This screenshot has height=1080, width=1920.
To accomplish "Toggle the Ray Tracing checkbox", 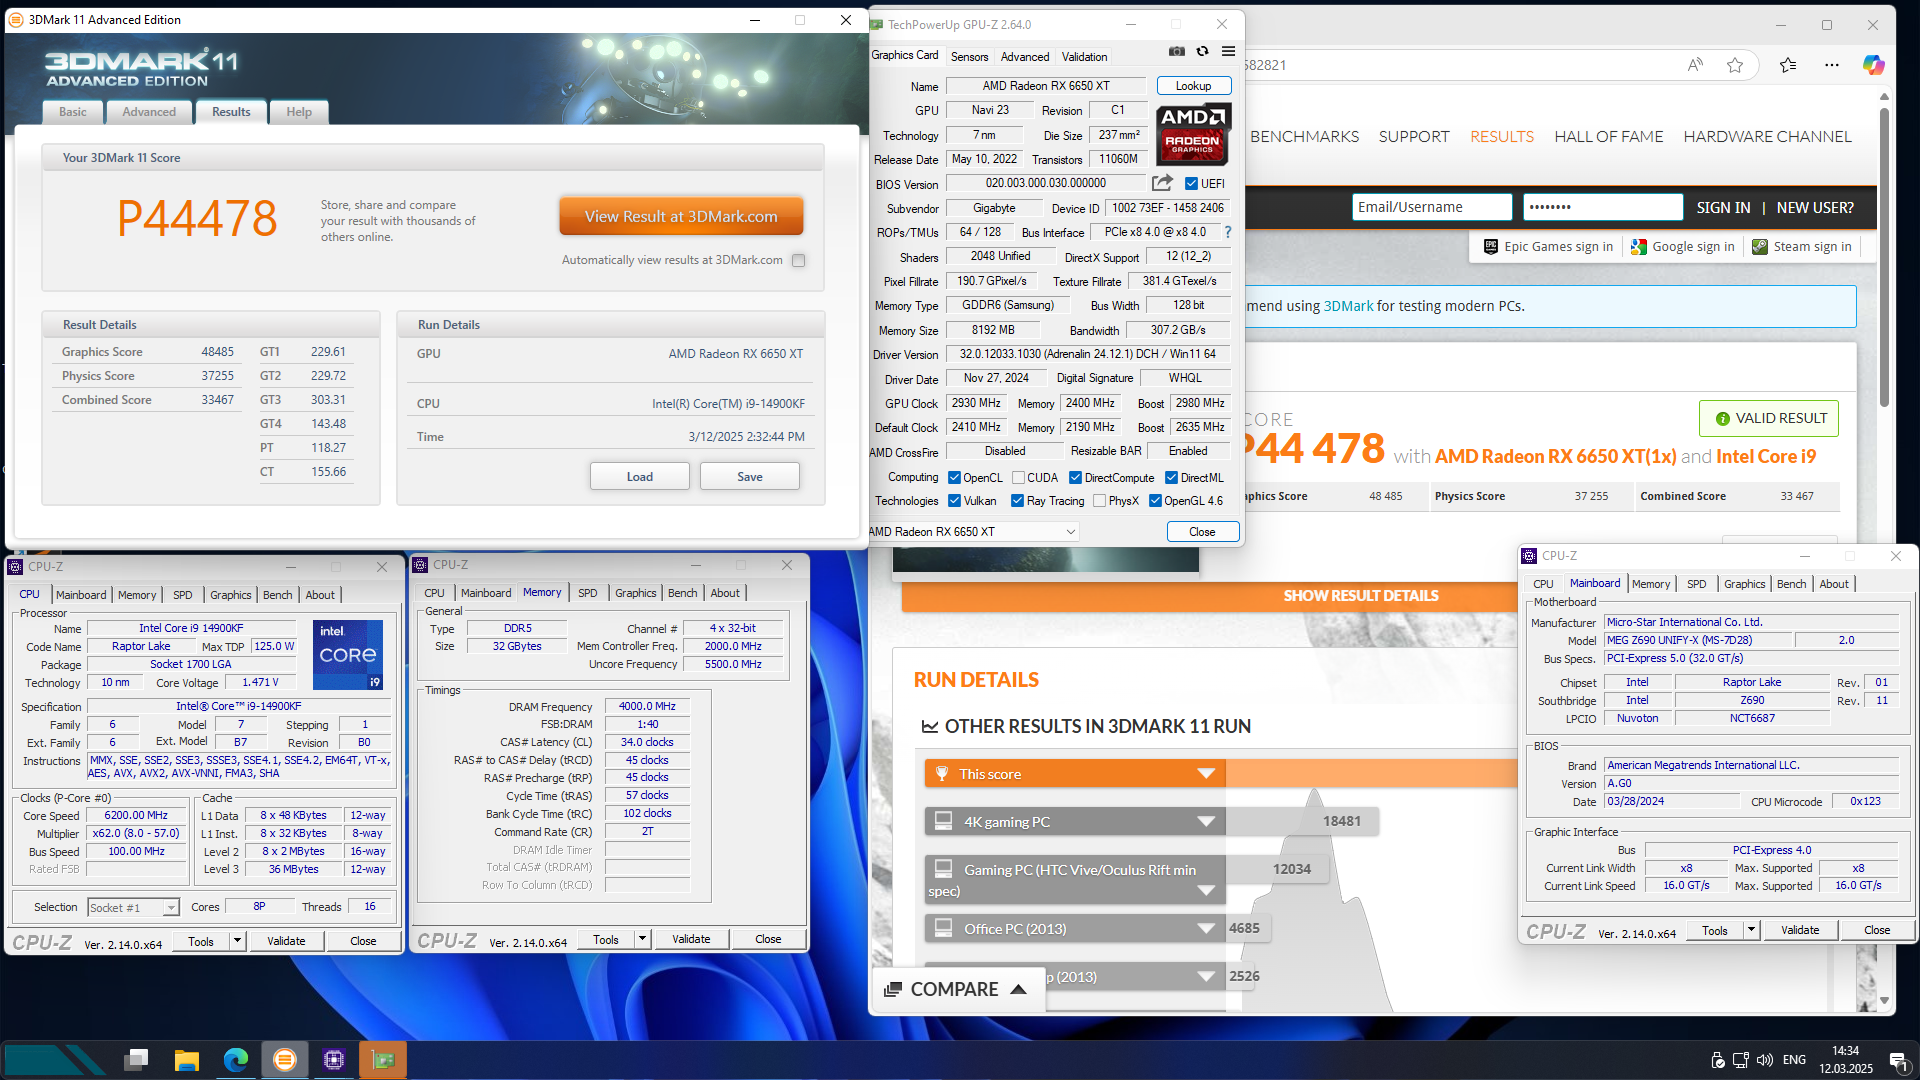I will coord(1017,501).
